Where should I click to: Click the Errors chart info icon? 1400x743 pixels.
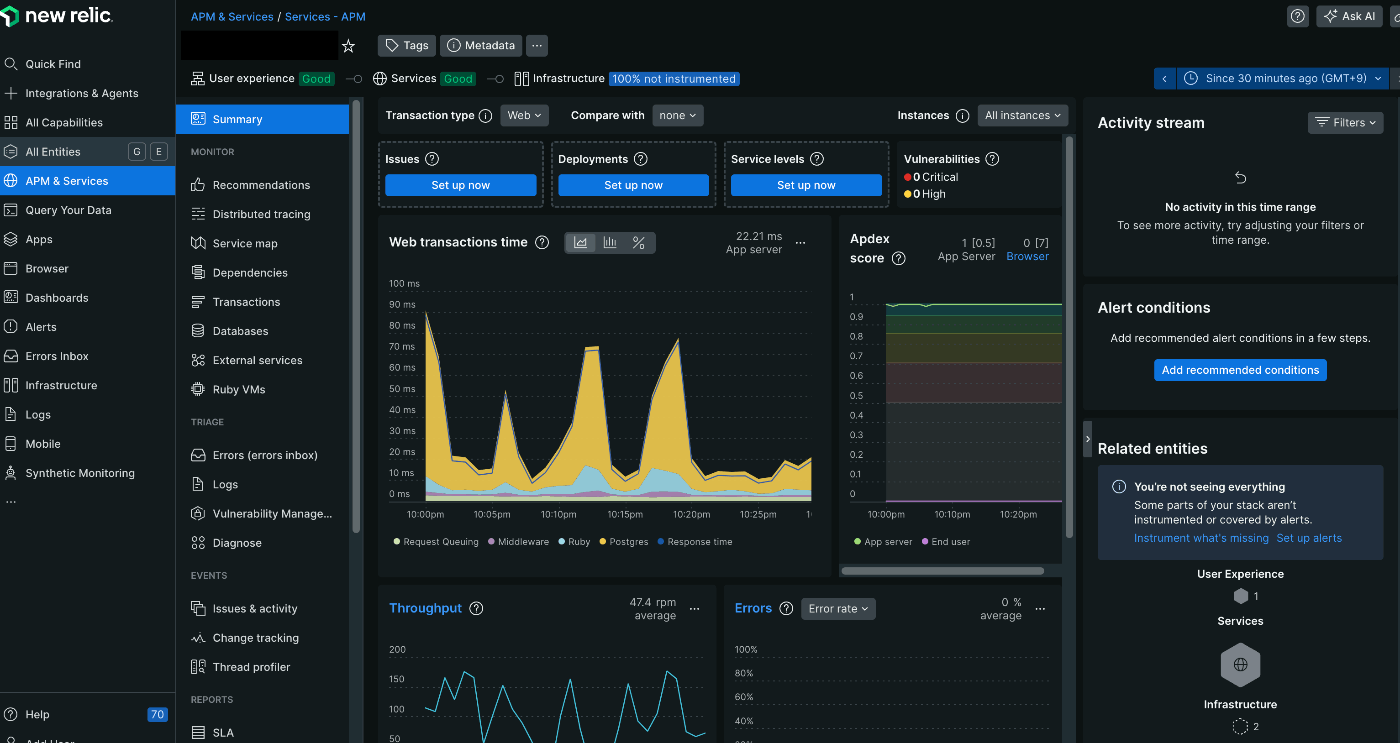(x=786, y=608)
